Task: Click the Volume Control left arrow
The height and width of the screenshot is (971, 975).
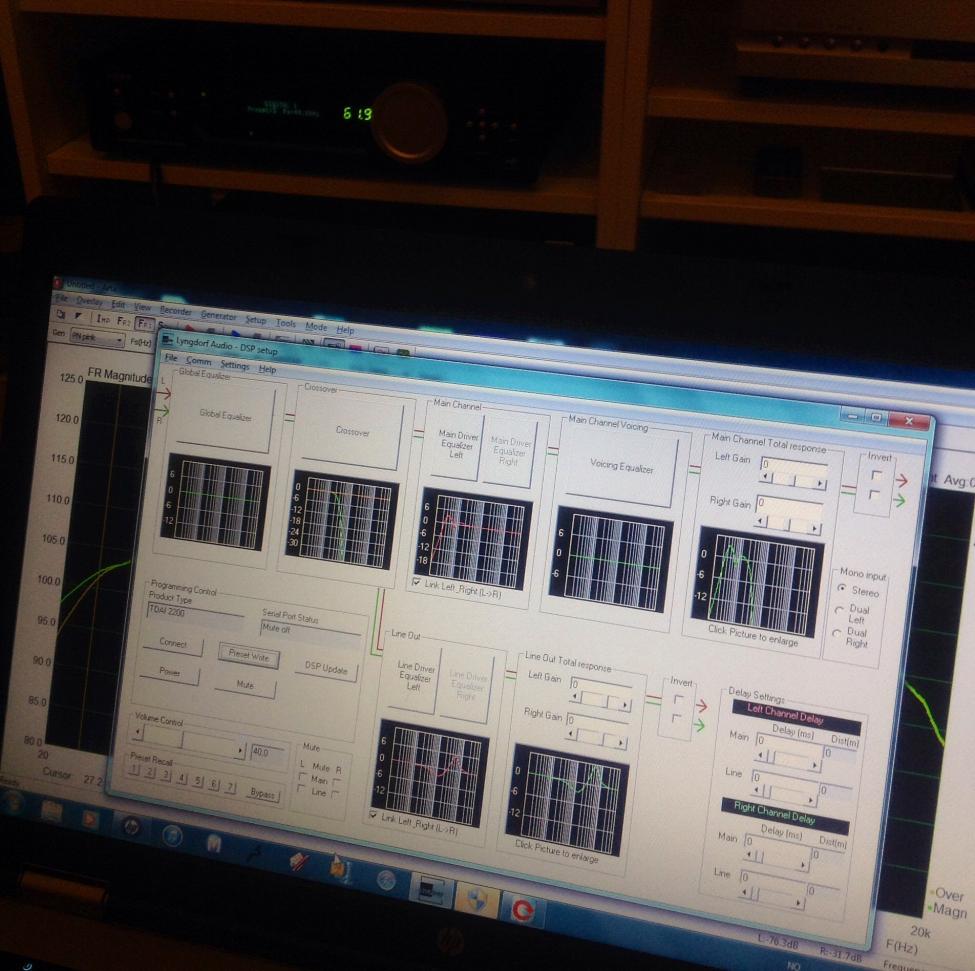Action: click(137, 734)
